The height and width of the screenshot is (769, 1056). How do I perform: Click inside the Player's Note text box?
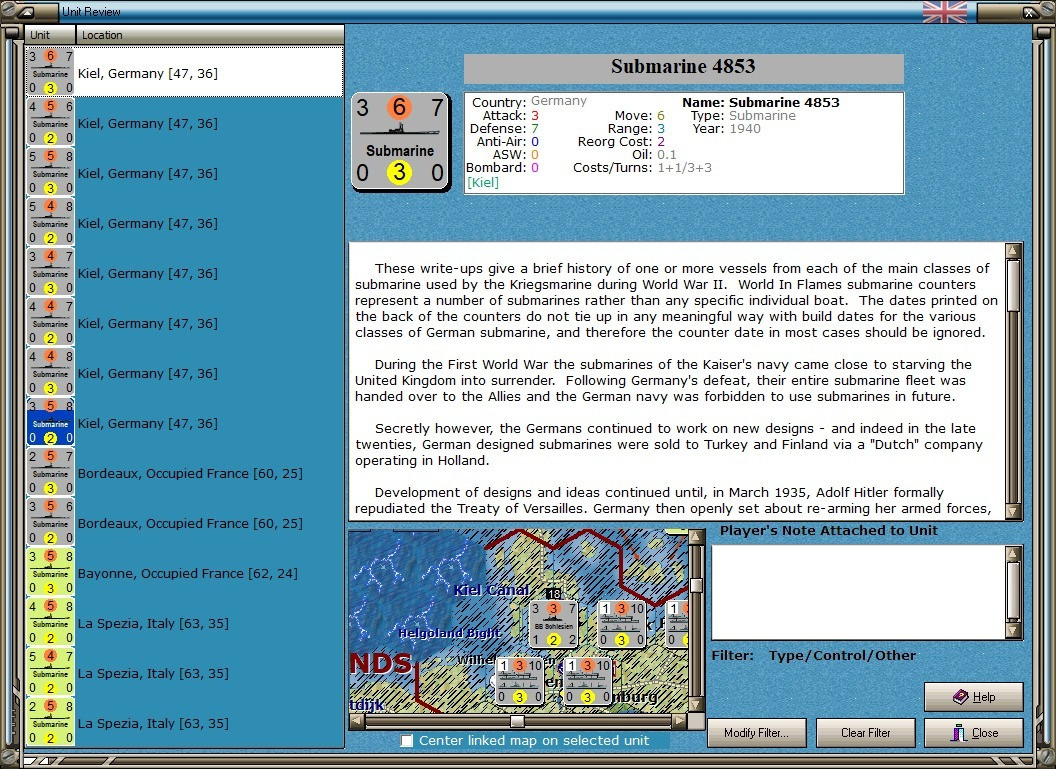[x=859, y=592]
